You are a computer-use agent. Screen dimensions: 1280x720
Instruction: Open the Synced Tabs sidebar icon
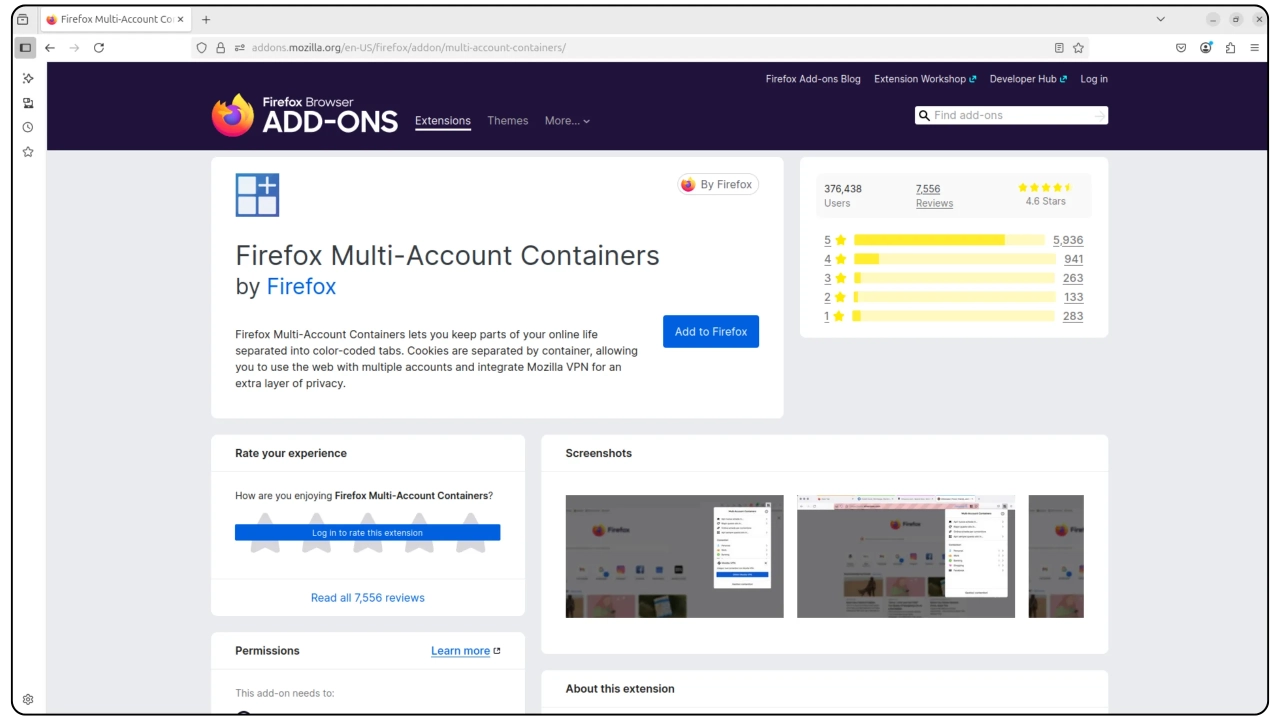[28, 103]
